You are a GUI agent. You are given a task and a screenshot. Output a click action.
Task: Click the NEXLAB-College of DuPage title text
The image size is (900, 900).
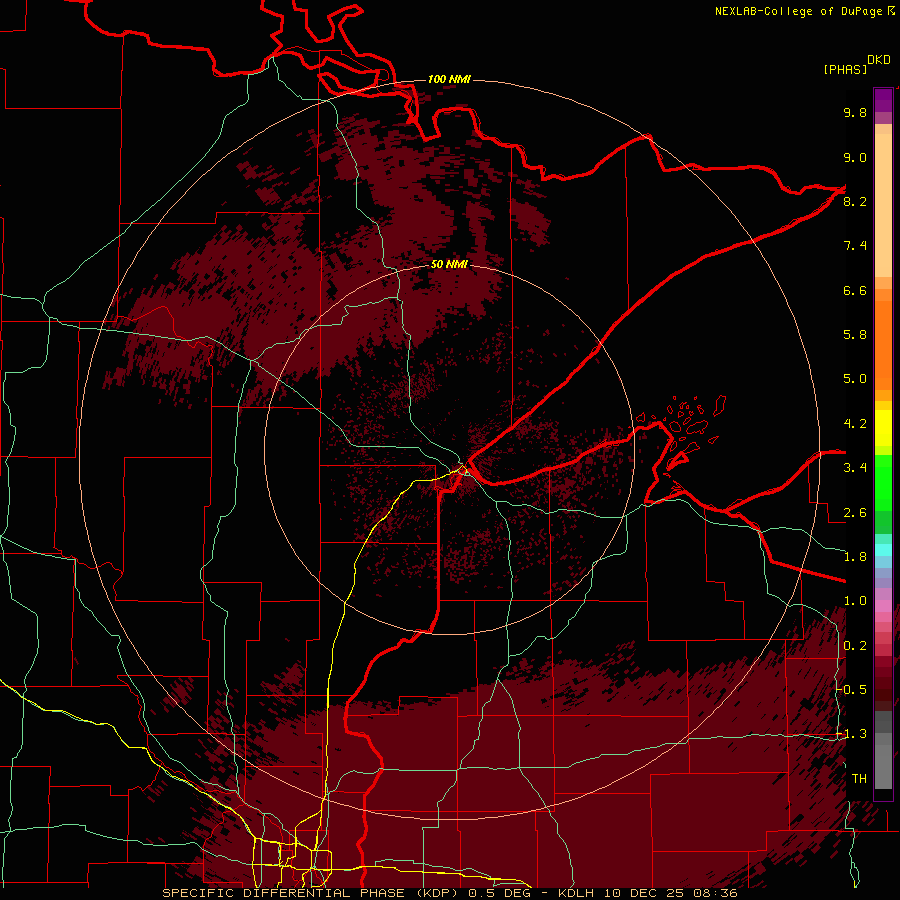[801, 11]
